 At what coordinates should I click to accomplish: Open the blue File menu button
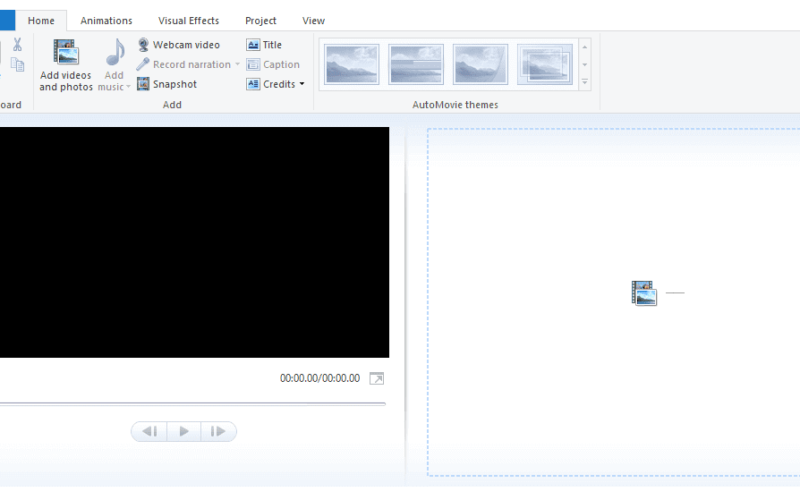(7, 20)
